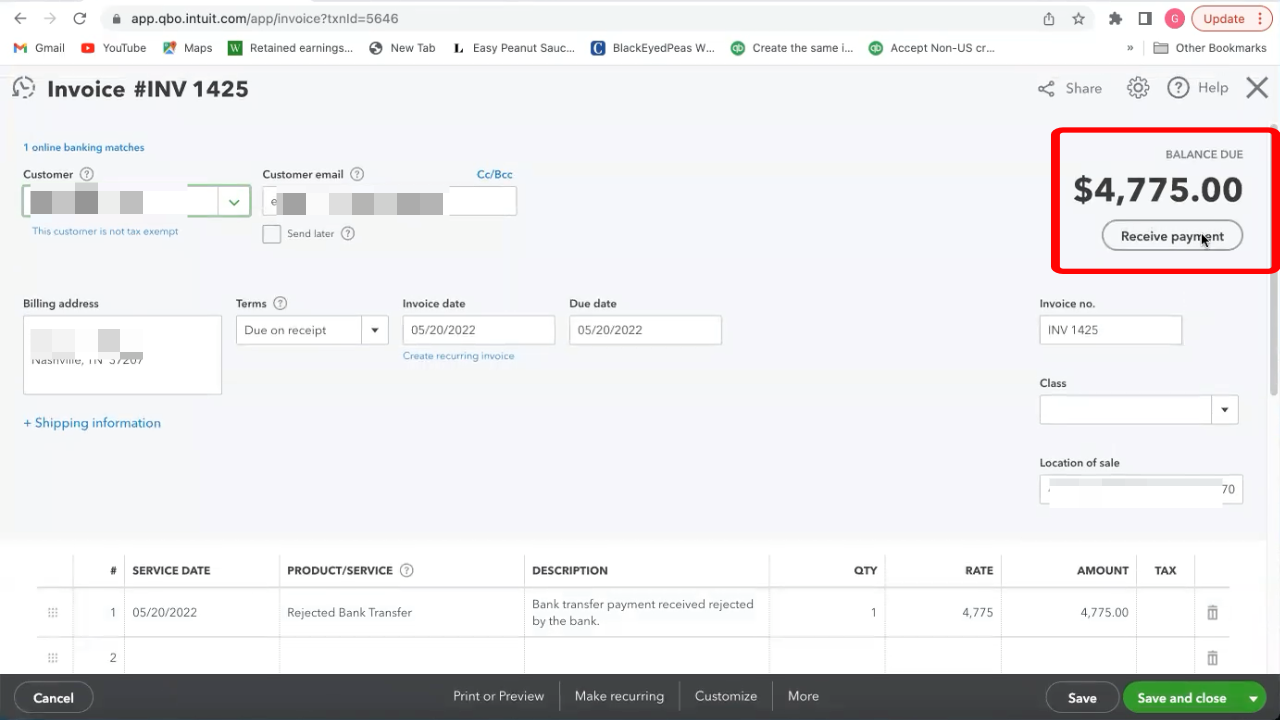
Task: Show more bookmarks chevron
Action: pyautogui.click(x=1130, y=48)
